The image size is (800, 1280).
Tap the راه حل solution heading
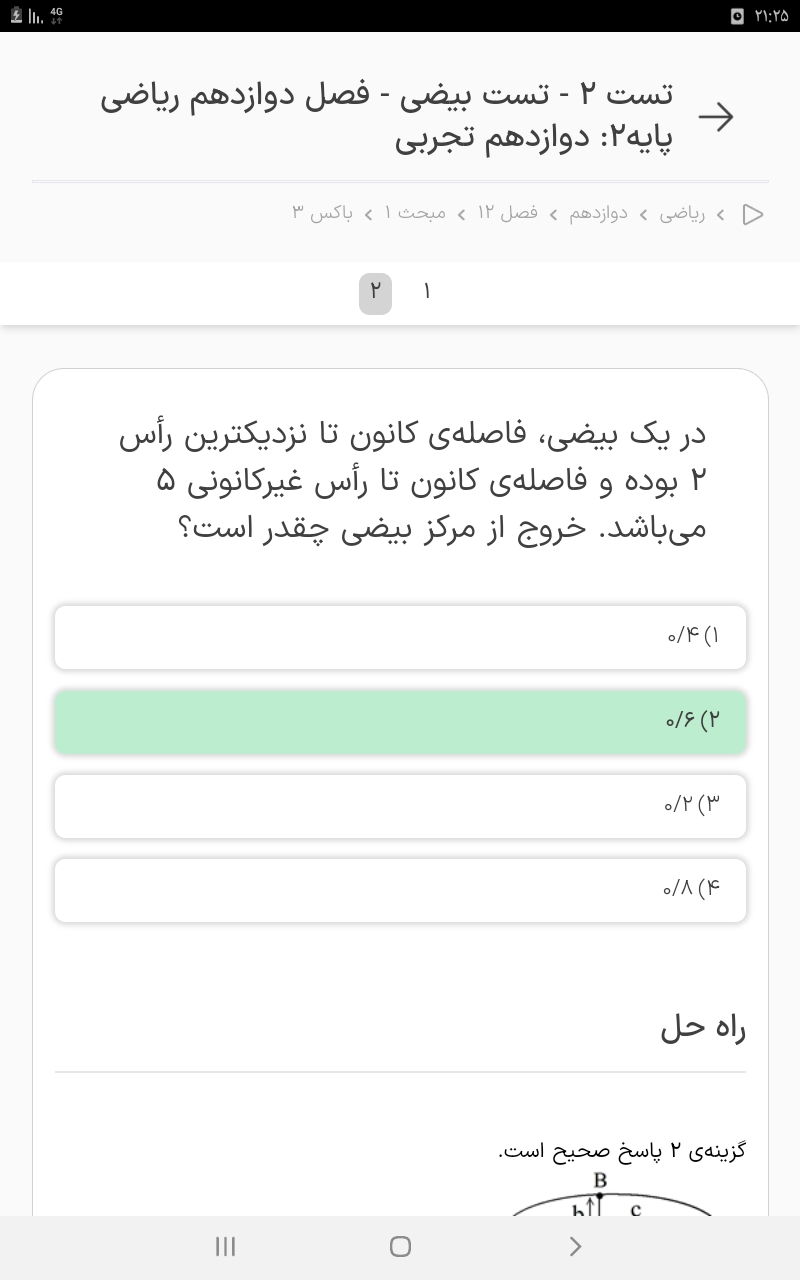703,1029
